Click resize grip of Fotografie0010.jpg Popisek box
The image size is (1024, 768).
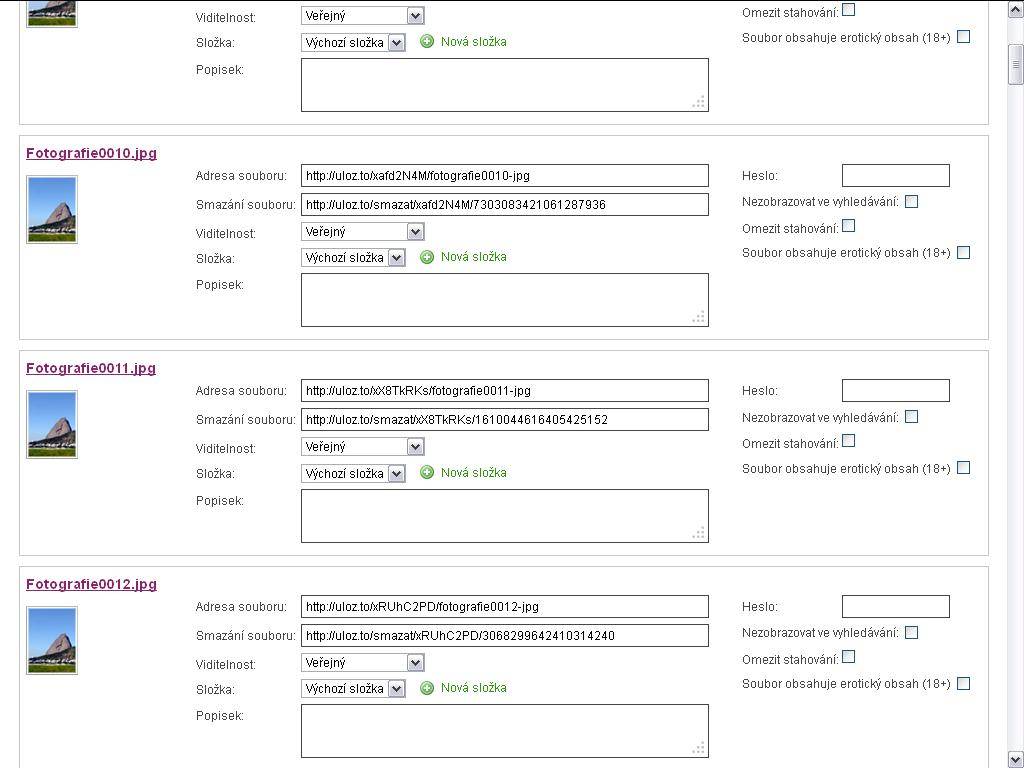click(x=699, y=317)
